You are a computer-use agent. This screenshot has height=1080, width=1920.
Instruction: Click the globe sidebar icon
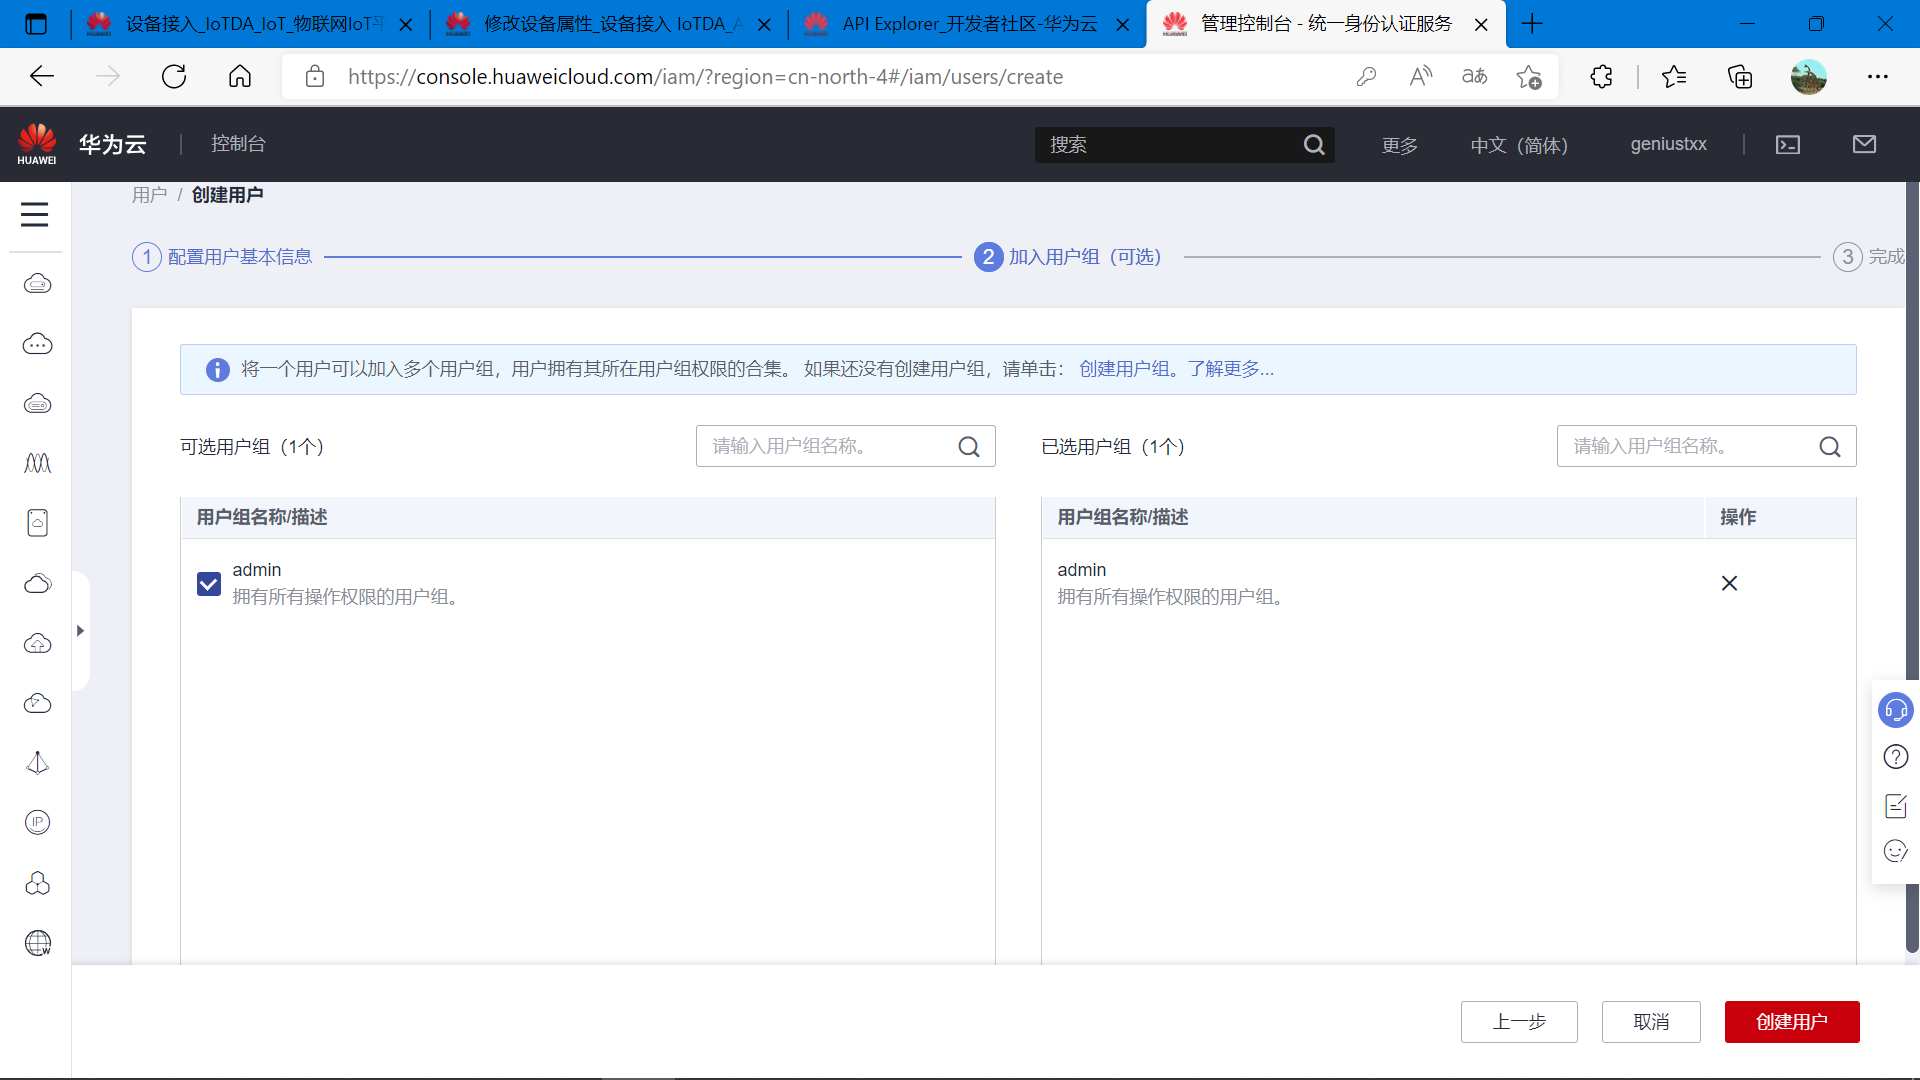coord(38,943)
